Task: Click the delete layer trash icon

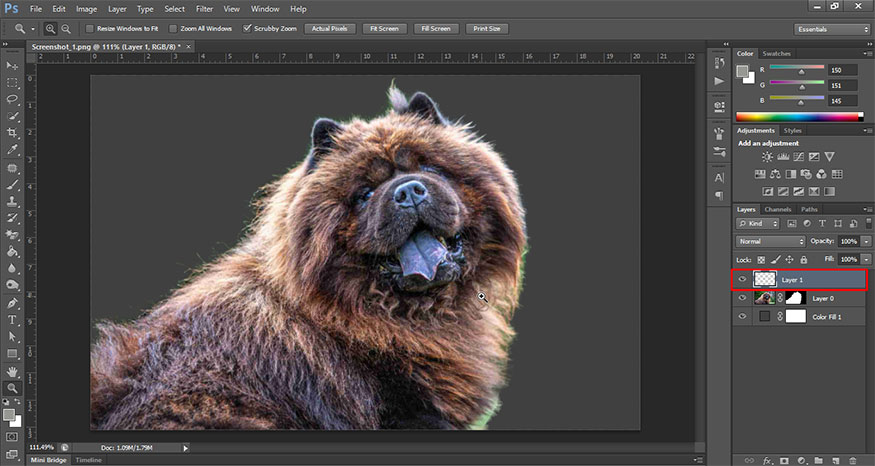Action: click(853, 460)
